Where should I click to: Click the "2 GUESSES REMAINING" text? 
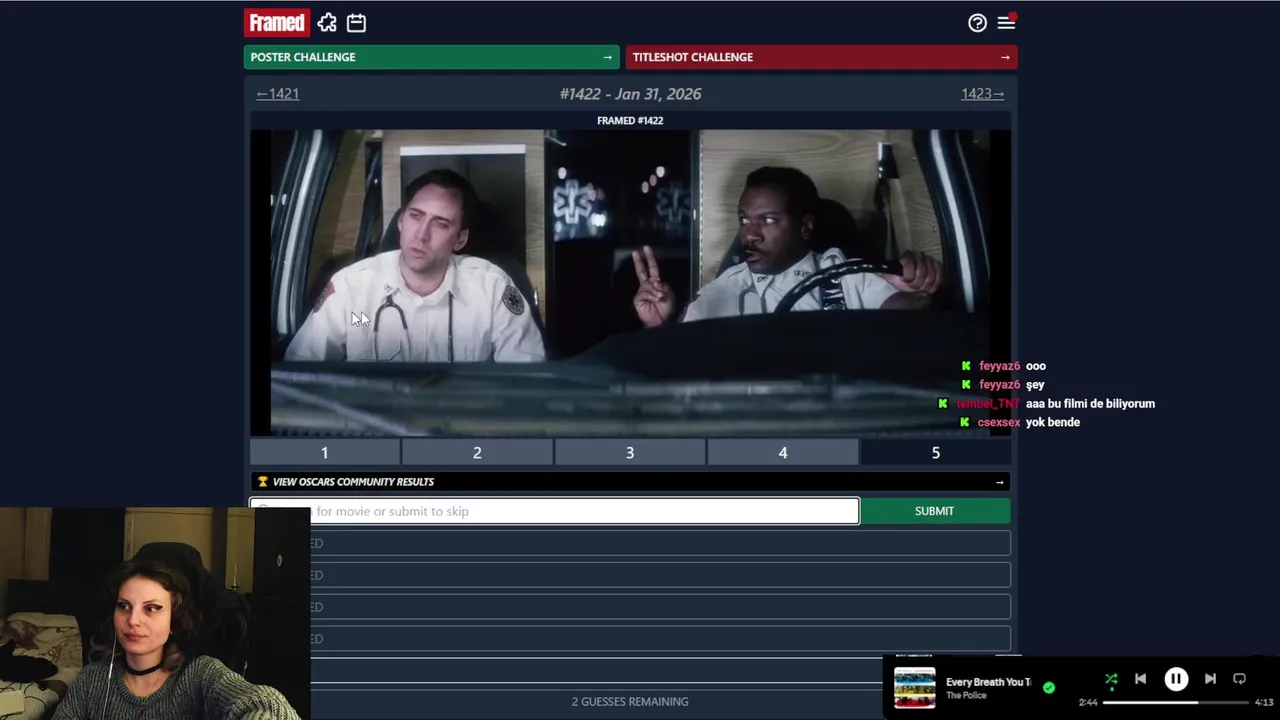pyautogui.click(x=630, y=702)
